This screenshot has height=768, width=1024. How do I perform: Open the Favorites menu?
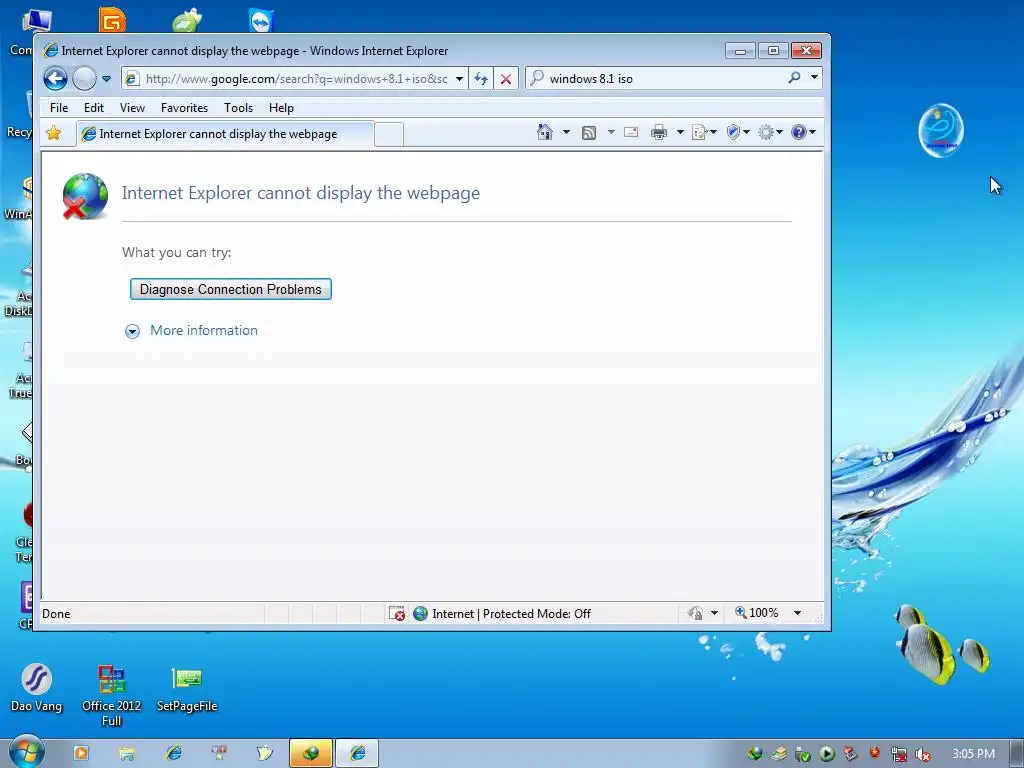(x=184, y=108)
